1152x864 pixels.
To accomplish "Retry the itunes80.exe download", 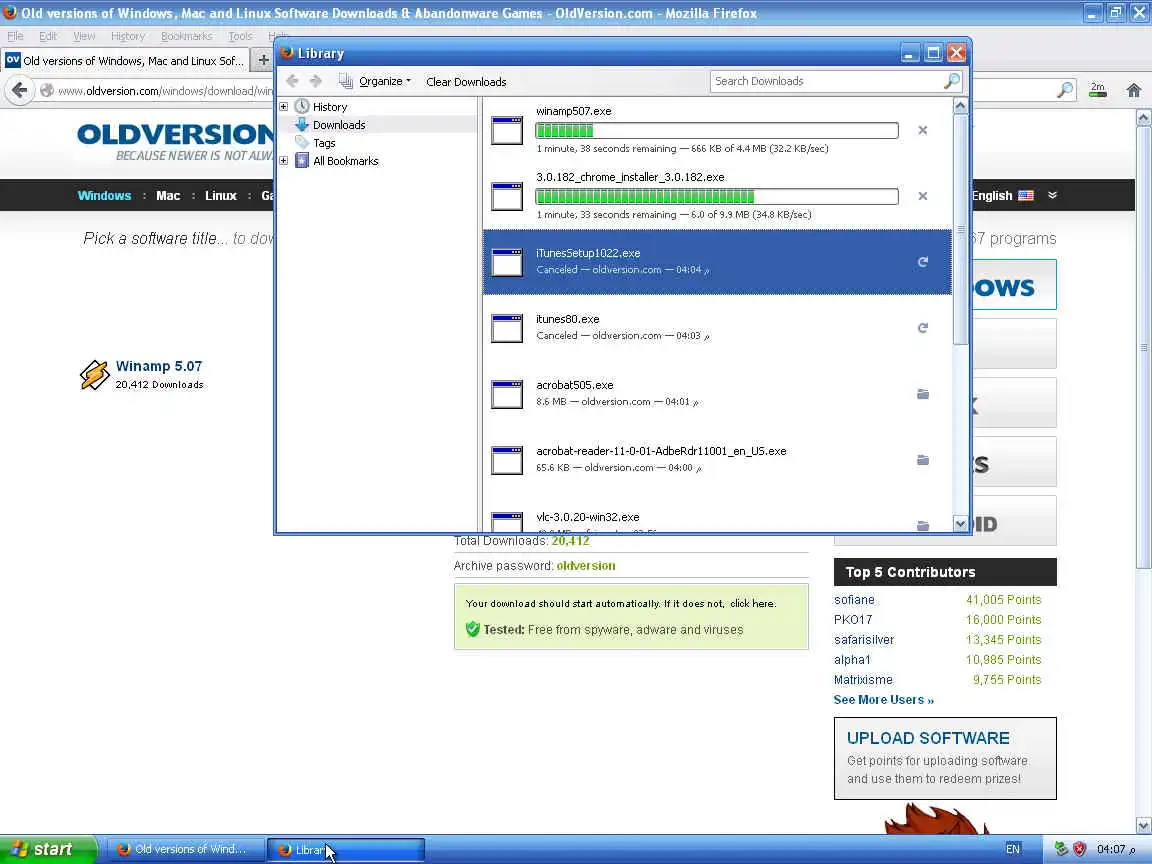I will pyautogui.click(x=923, y=328).
